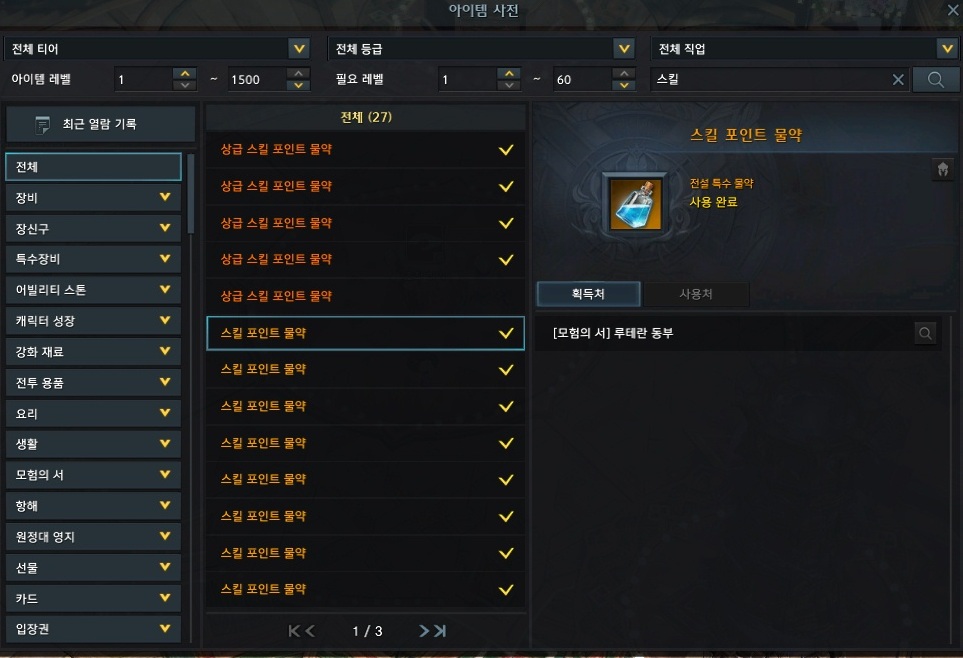Screen dimensions: 963x658
Task: Clear the search text with the X icon
Action: pyautogui.click(x=898, y=80)
